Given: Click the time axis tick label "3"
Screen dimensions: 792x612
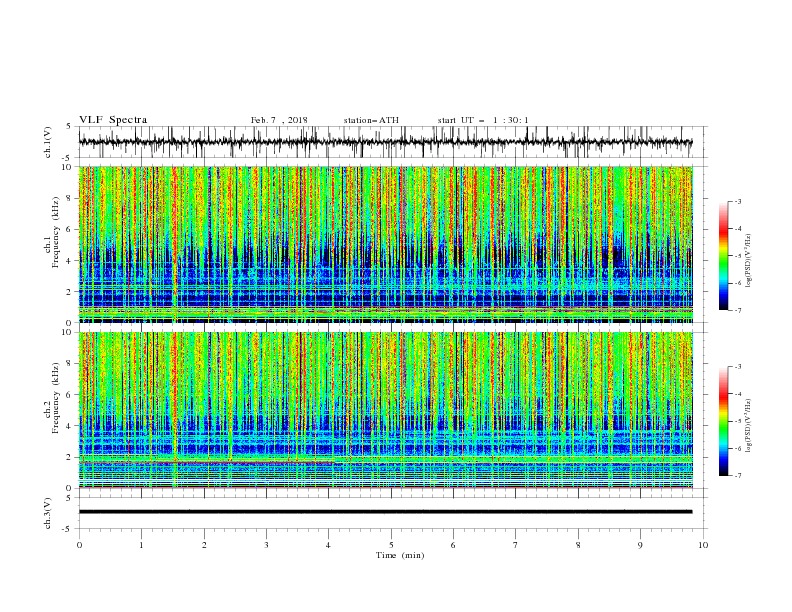Looking at the screenshot, I should point(267,545).
